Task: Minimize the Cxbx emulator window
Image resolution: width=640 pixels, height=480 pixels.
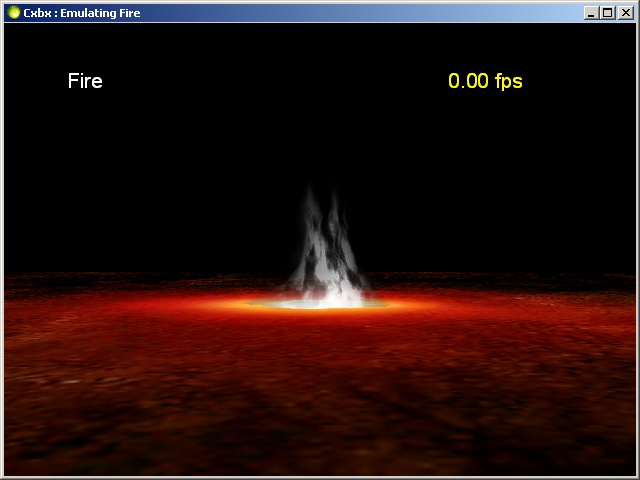Action: [x=591, y=13]
